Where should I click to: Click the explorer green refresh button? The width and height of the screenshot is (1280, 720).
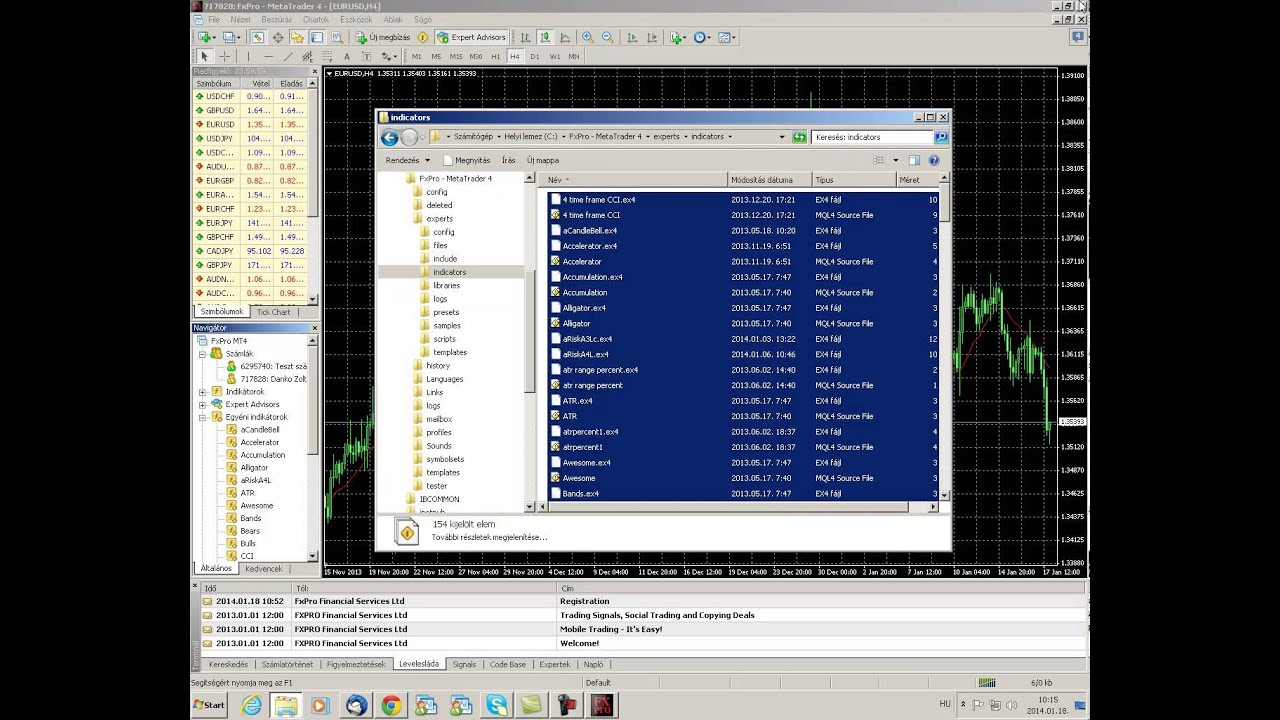click(x=799, y=137)
